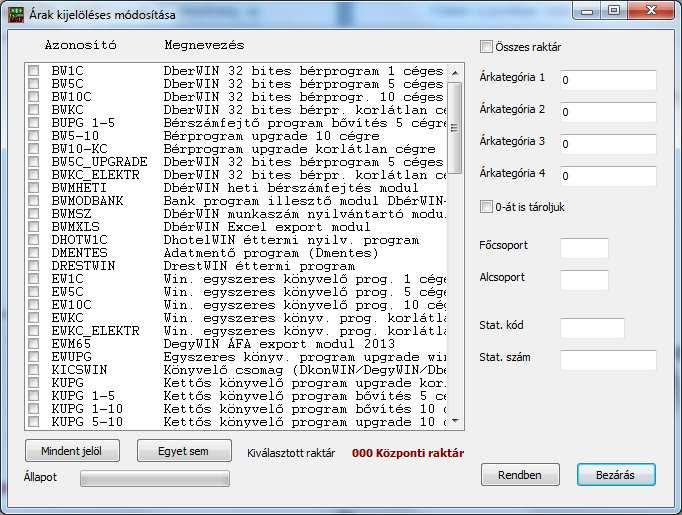Select the DHOTW1C row text
This screenshot has height=515, width=682.
click(79, 240)
